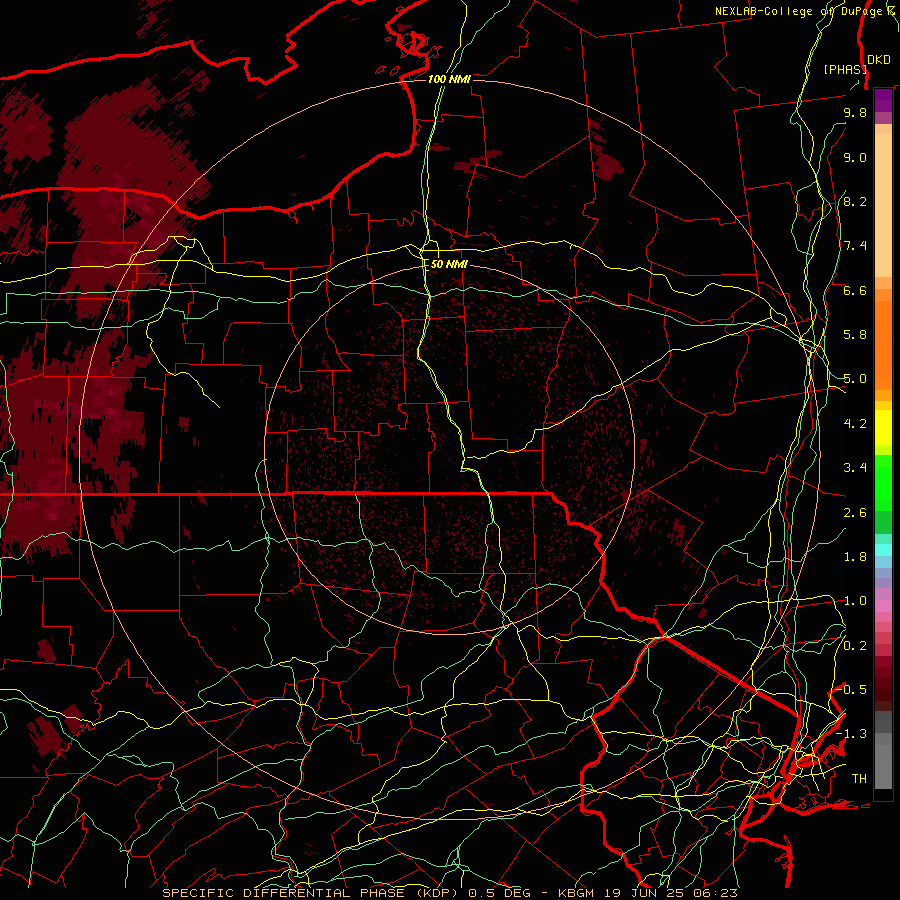Pick the yellow band of the color scale
Viewport: 900px width, 900px height.
pos(883,428)
